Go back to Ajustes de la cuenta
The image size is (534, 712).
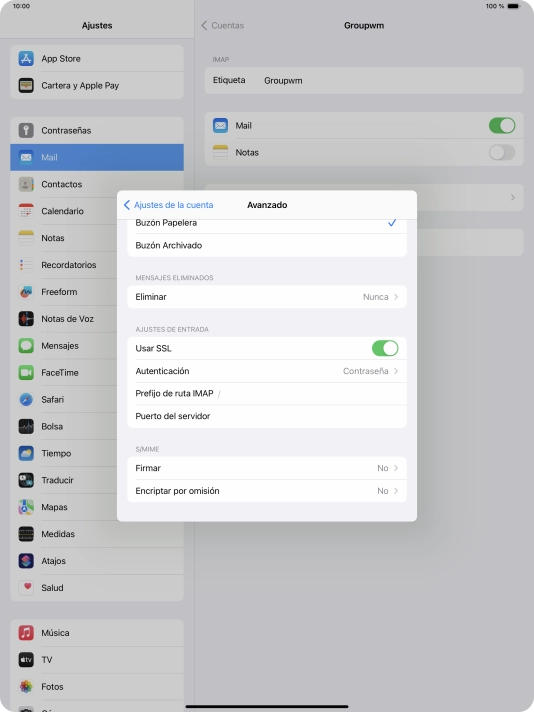coord(168,205)
